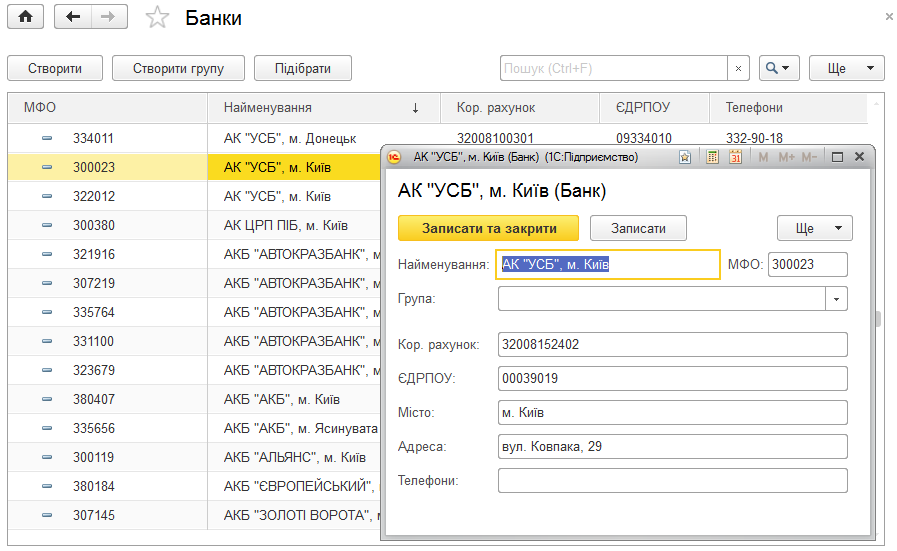897x551 pixels.
Task: Select the АКБ "АКБ", м. Ясинувата row
Action: pyautogui.click(x=195, y=429)
